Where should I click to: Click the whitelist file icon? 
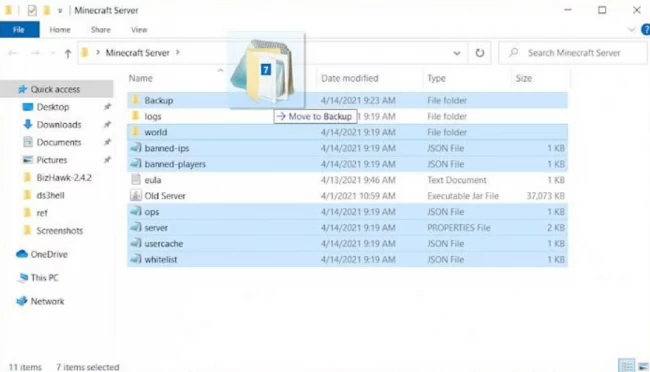(x=135, y=259)
